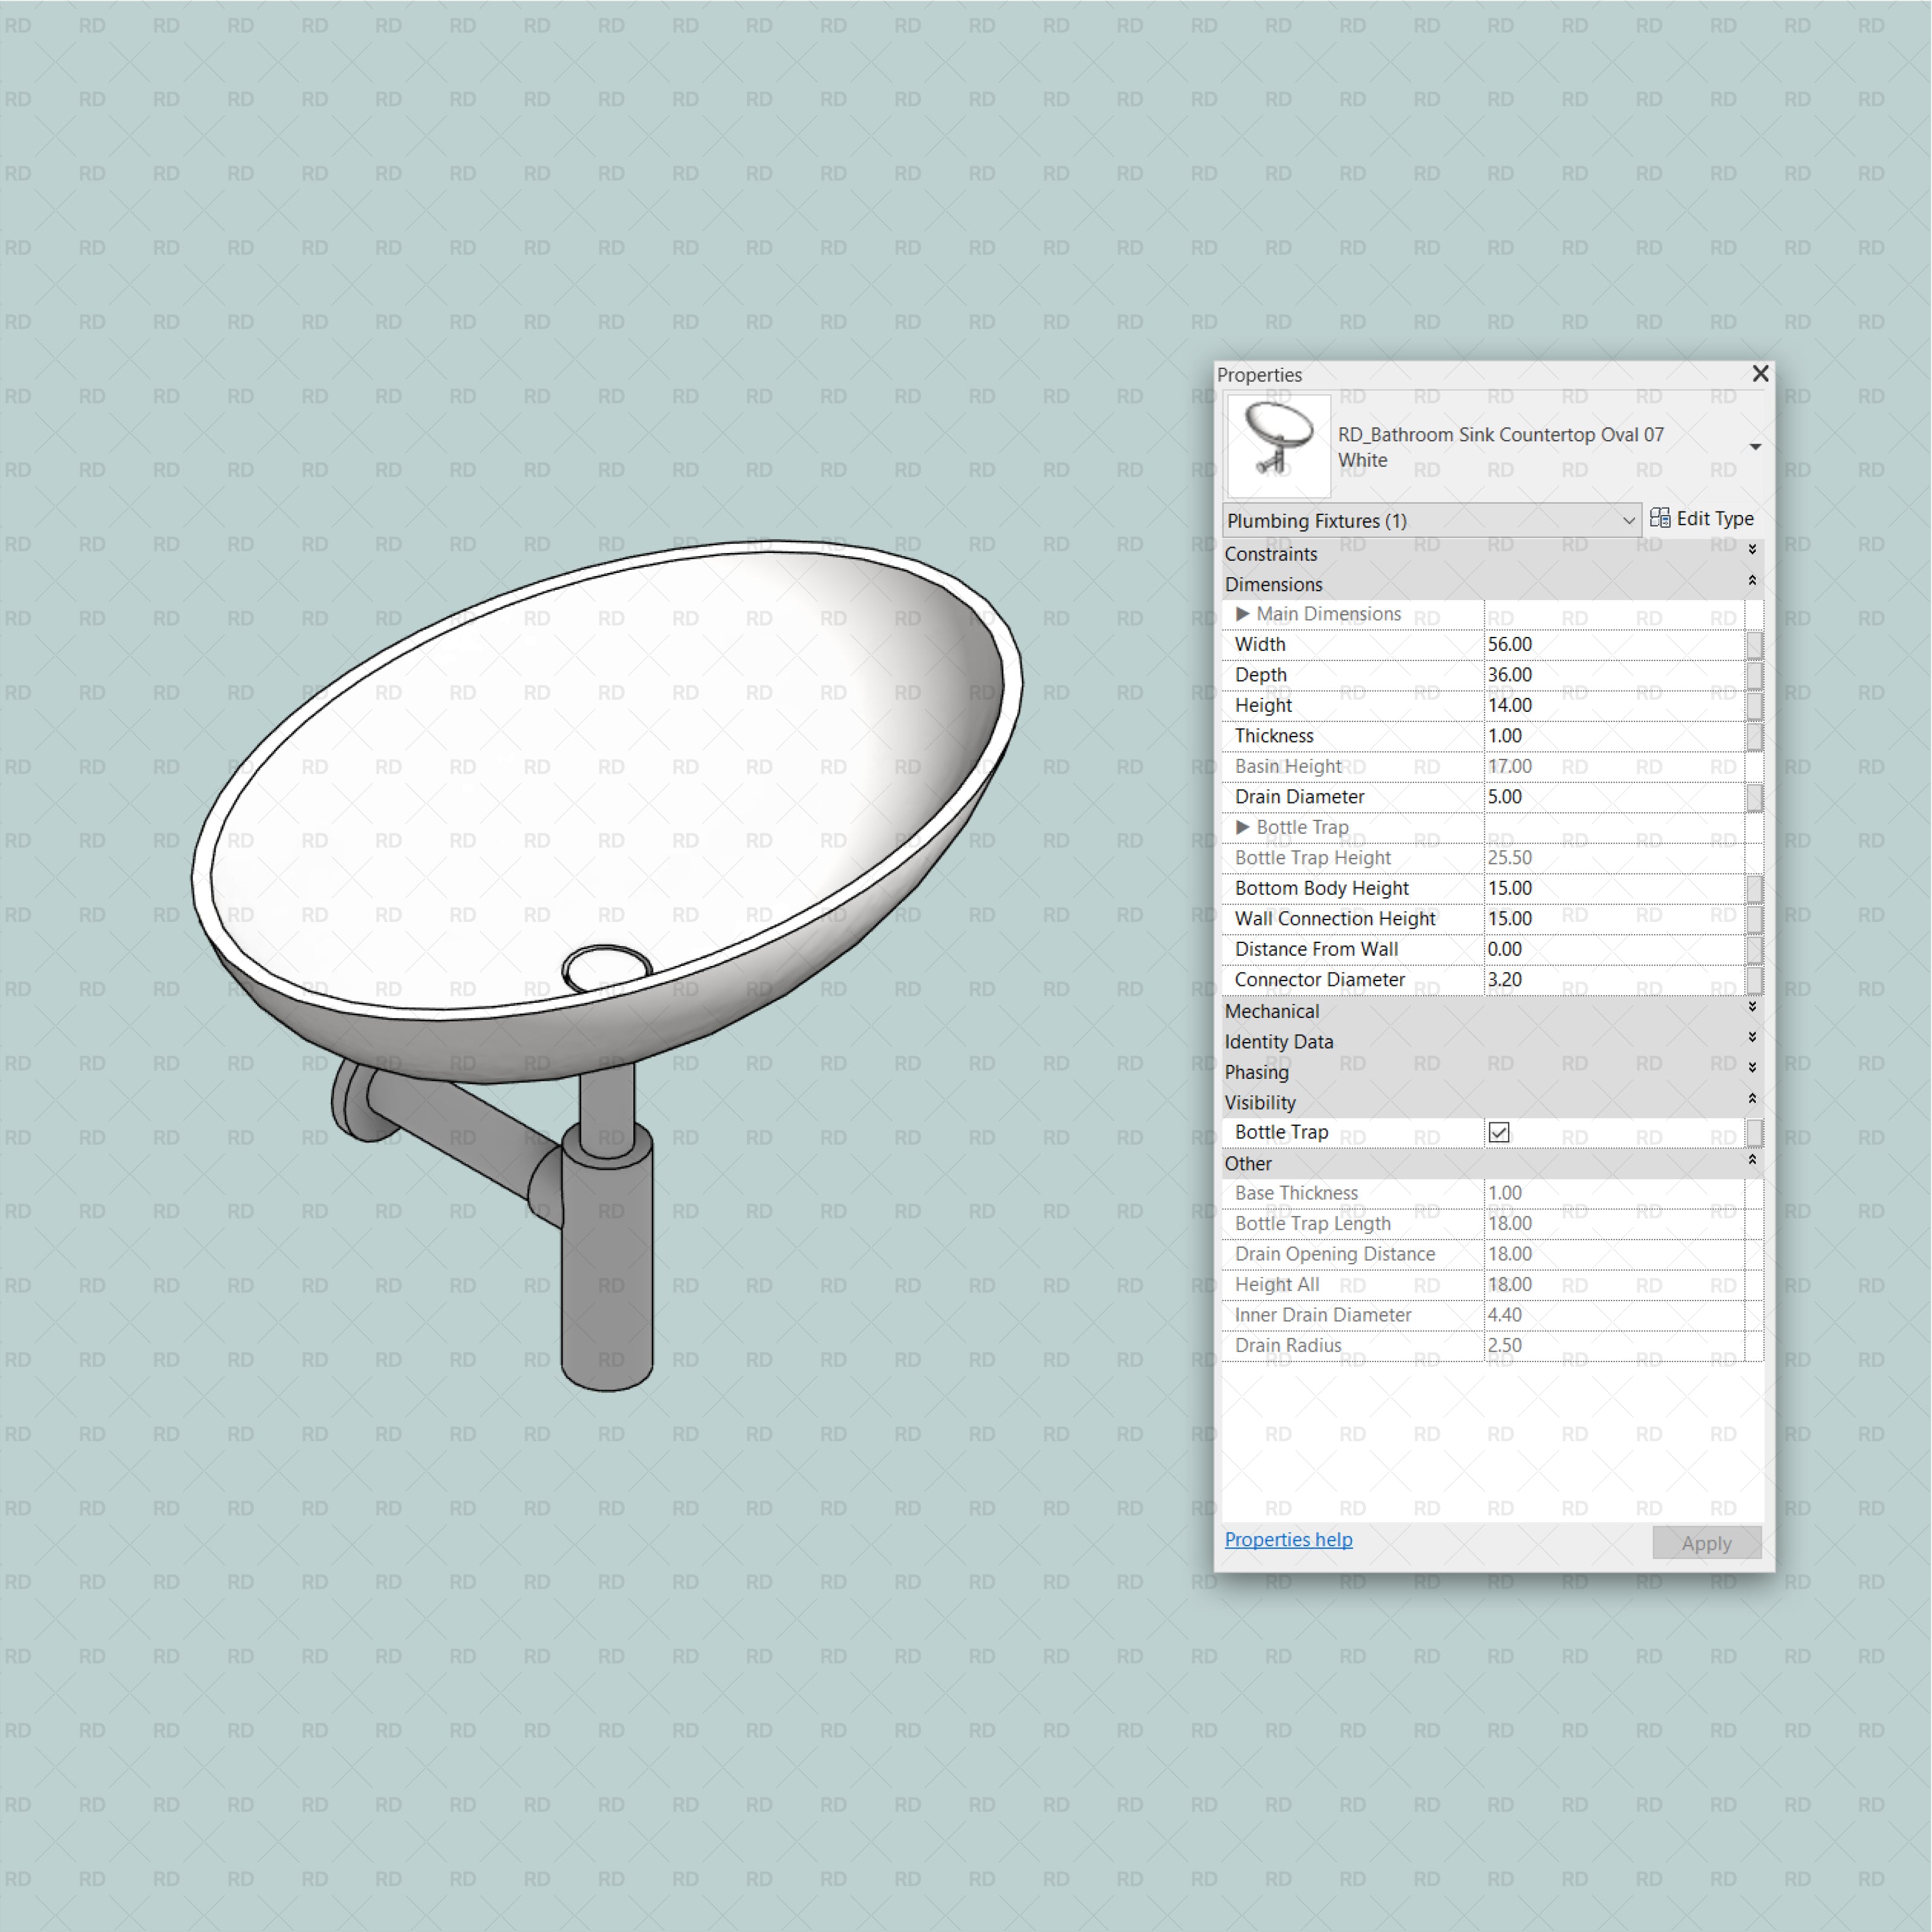Screen dimensions: 1932x1932
Task: Expand the Bottle Trap group
Action: click(x=1242, y=828)
